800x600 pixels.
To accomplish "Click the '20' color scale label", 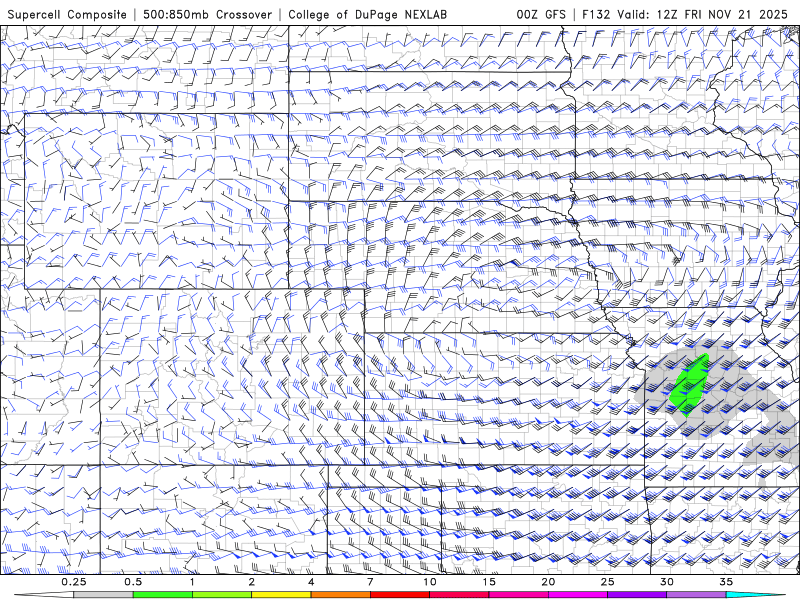I will 548,582.
